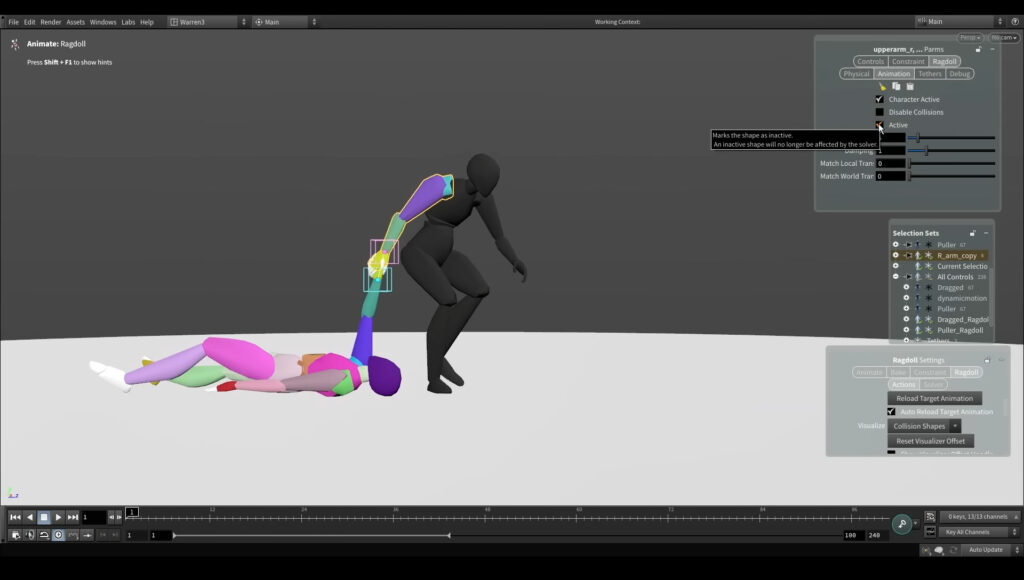The width and height of the screenshot is (1024, 580).
Task: Click the refresh icon near Auto Update
Action: coord(953,550)
